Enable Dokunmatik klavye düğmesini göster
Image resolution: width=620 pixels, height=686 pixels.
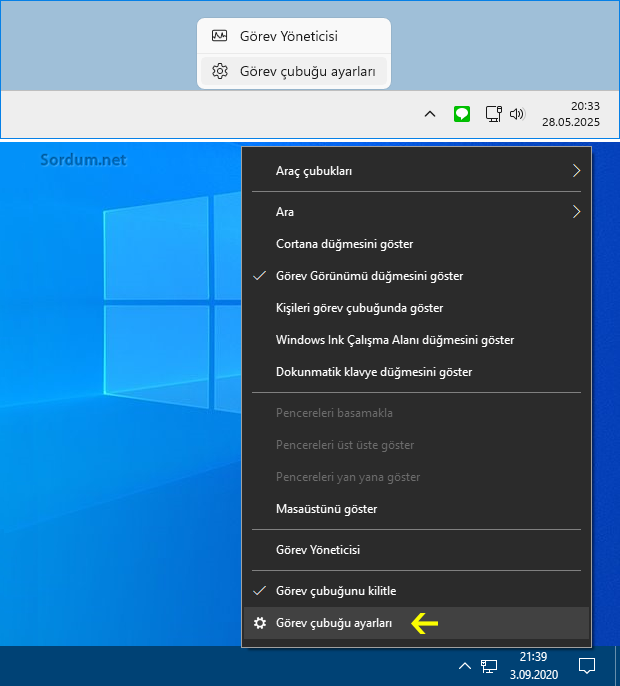pyautogui.click(x=416, y=371)
